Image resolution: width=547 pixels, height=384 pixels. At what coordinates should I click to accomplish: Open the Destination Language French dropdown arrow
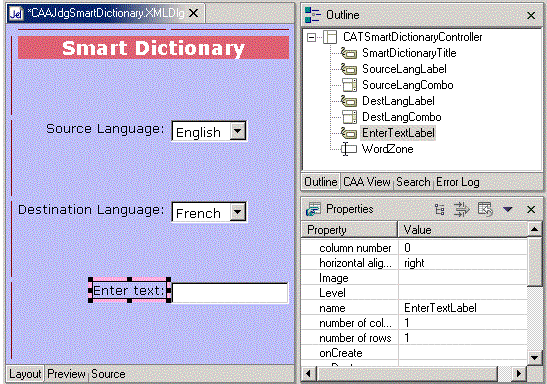[x=238, y=212]
